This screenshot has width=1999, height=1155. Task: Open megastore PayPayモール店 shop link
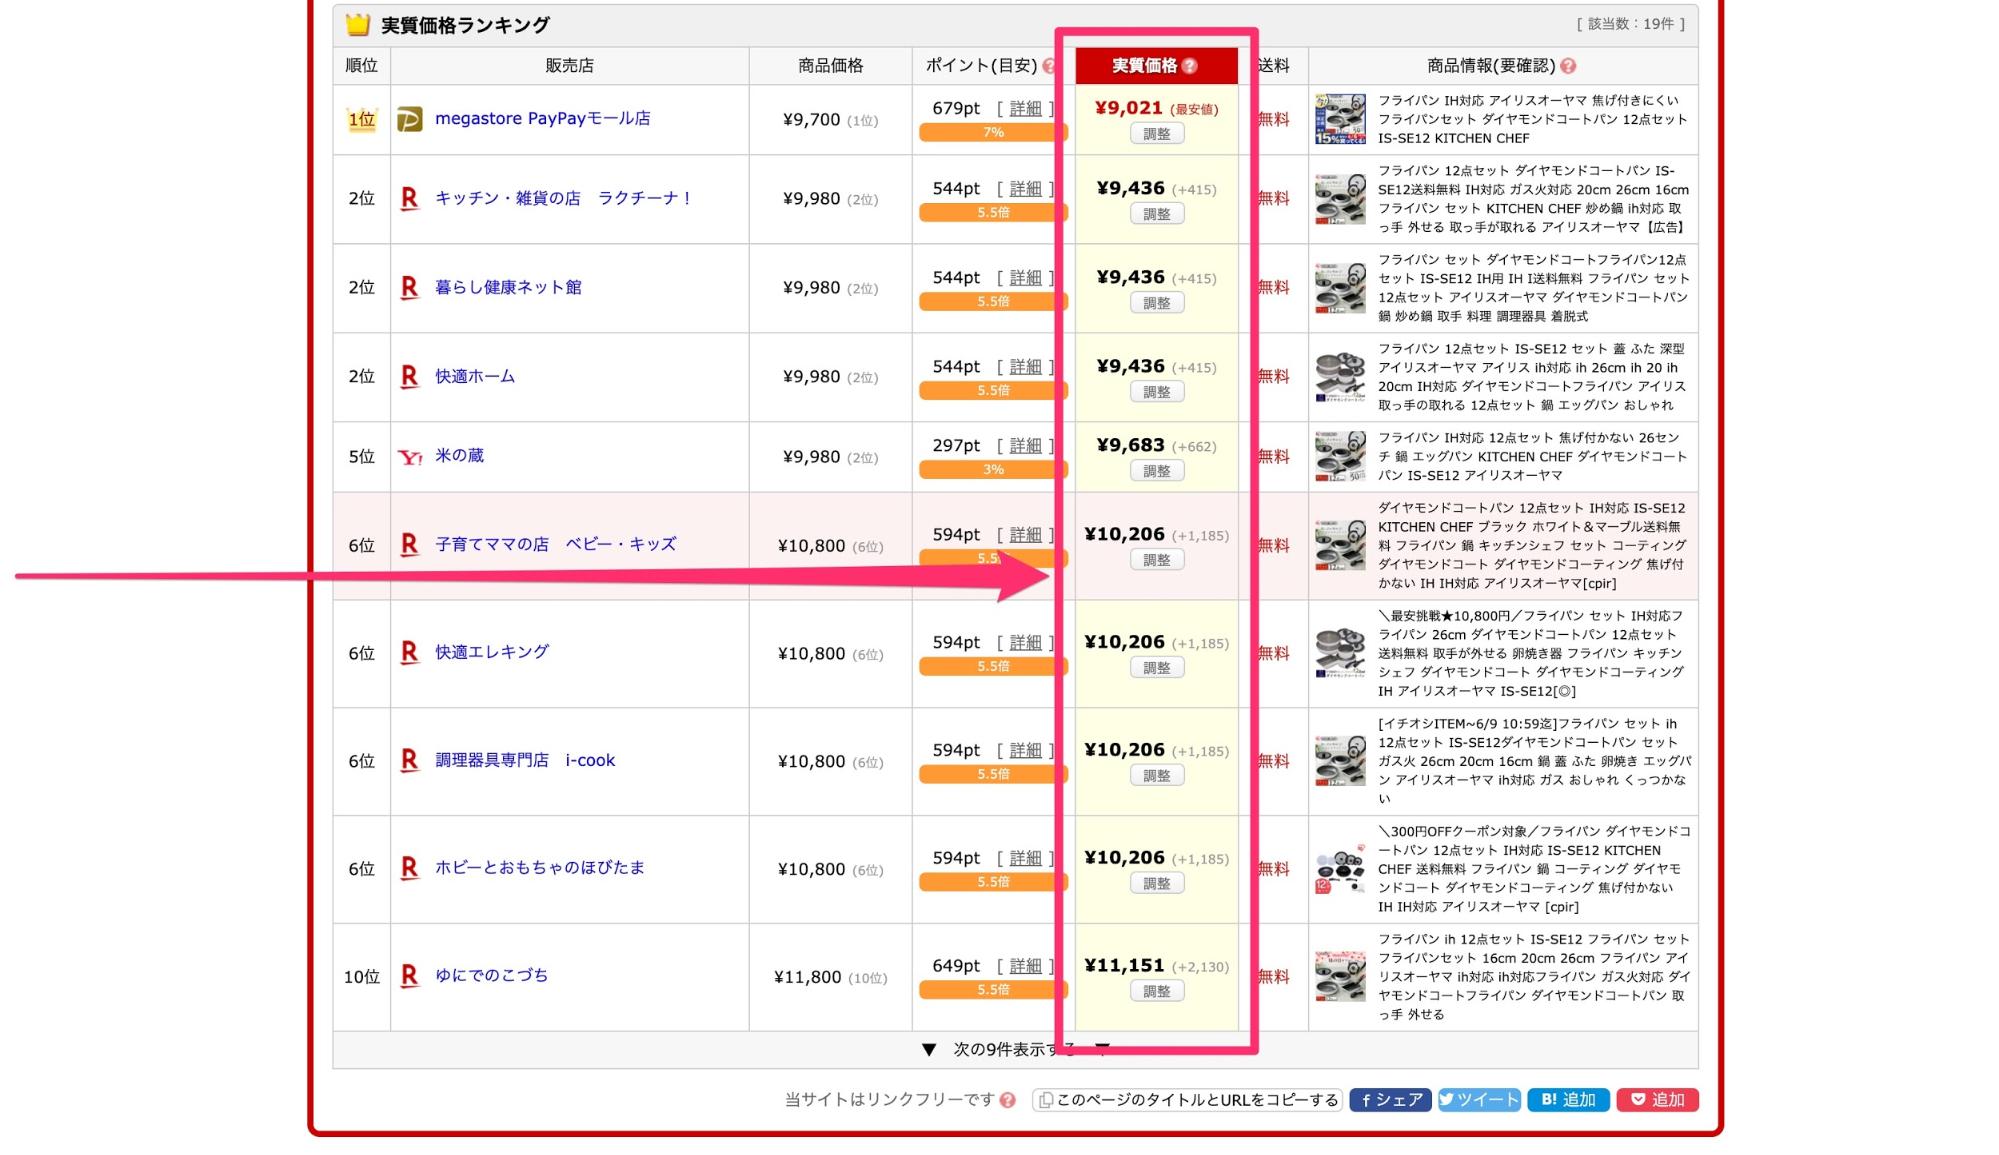[542, 118]
